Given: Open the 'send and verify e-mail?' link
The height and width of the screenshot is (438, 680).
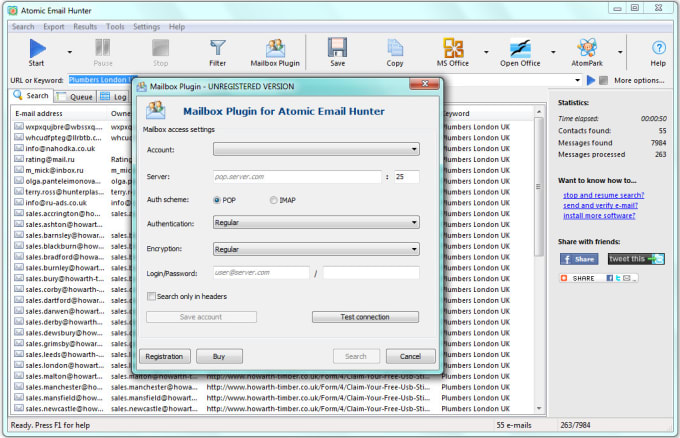Looking at the screenshot, I should [600, 205].
